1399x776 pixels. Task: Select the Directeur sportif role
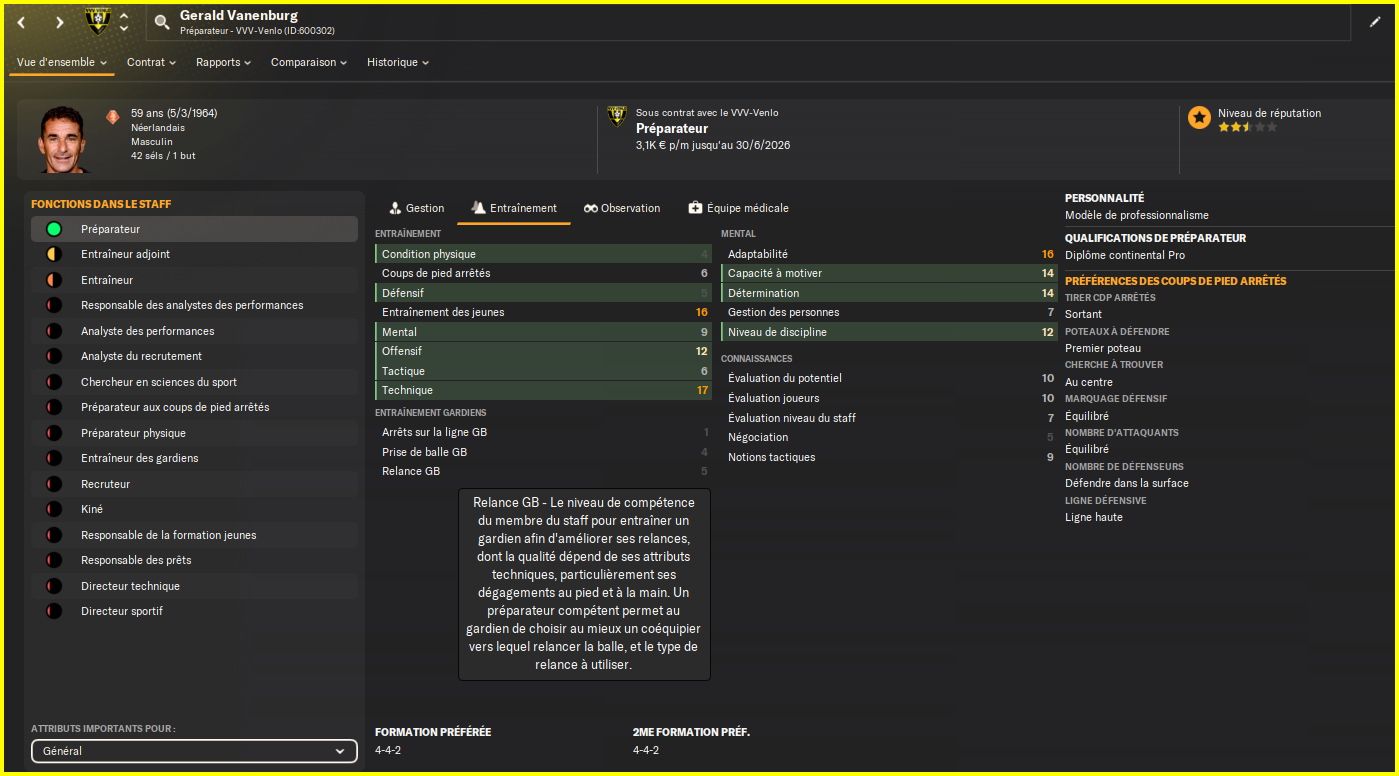194,611
